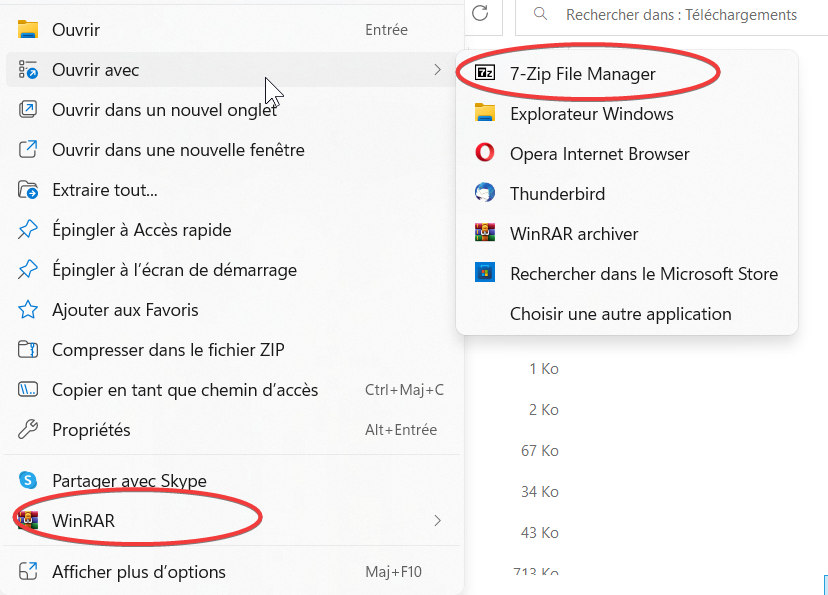Click the 67 Ko file size entry
This screenshot has height=595, width=828.
click(x=540, y=451)
